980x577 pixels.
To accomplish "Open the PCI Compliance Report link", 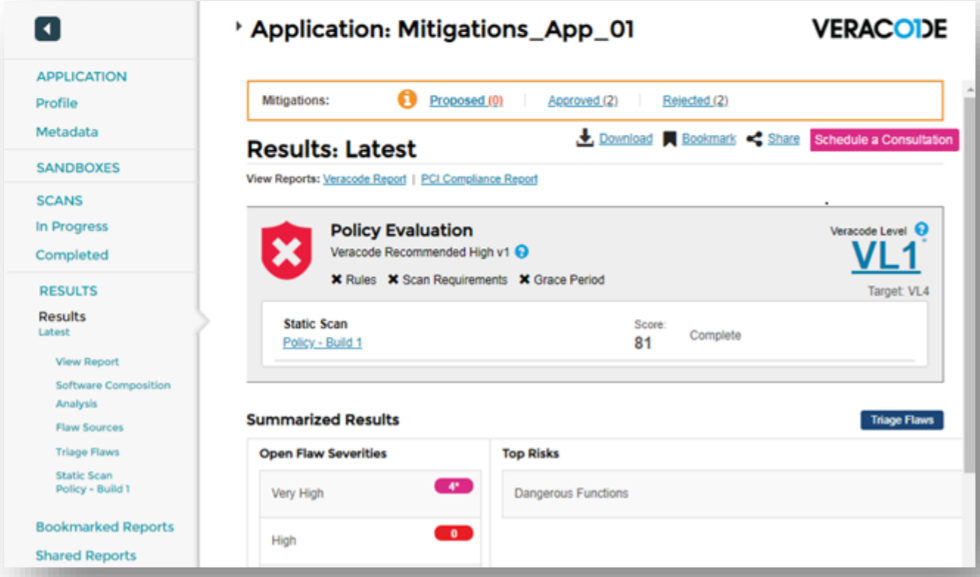I will (479, 179).
